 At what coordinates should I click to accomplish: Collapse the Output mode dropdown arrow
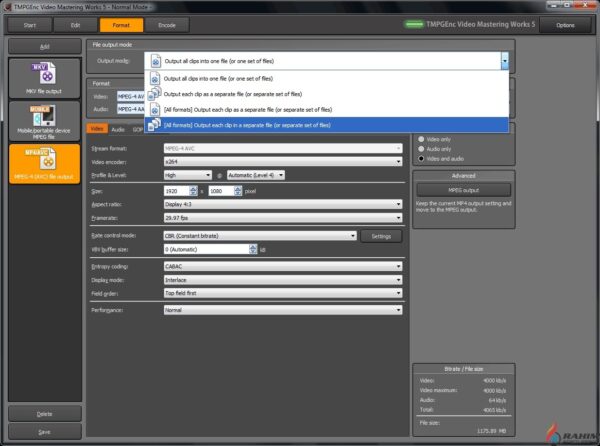pos(505,61)
